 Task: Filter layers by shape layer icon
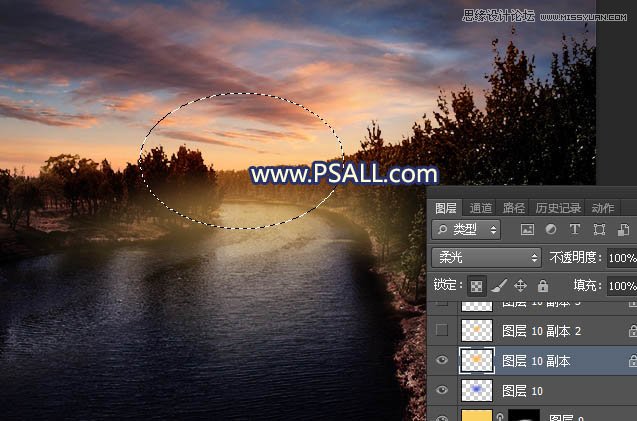[599, 230]
